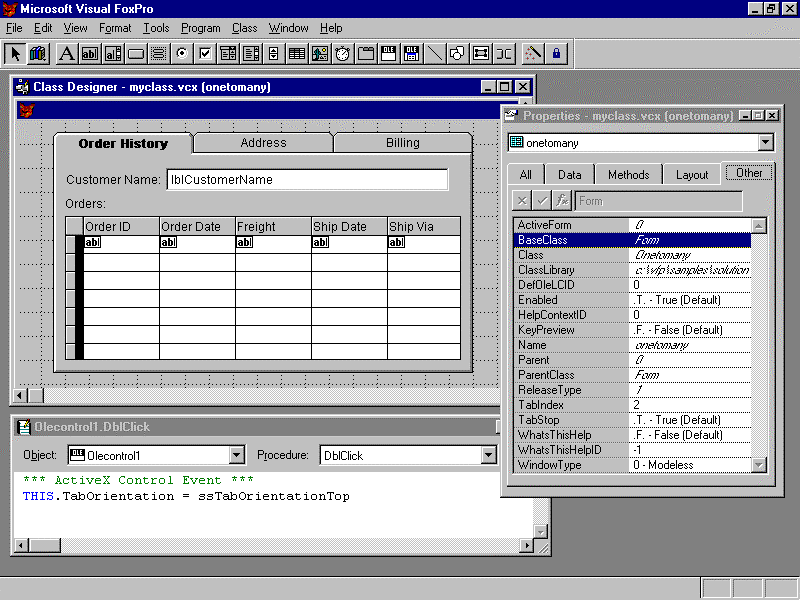Pick the Command Button control tool
This screenshot has height=600, width=800.
pos(136,54)
